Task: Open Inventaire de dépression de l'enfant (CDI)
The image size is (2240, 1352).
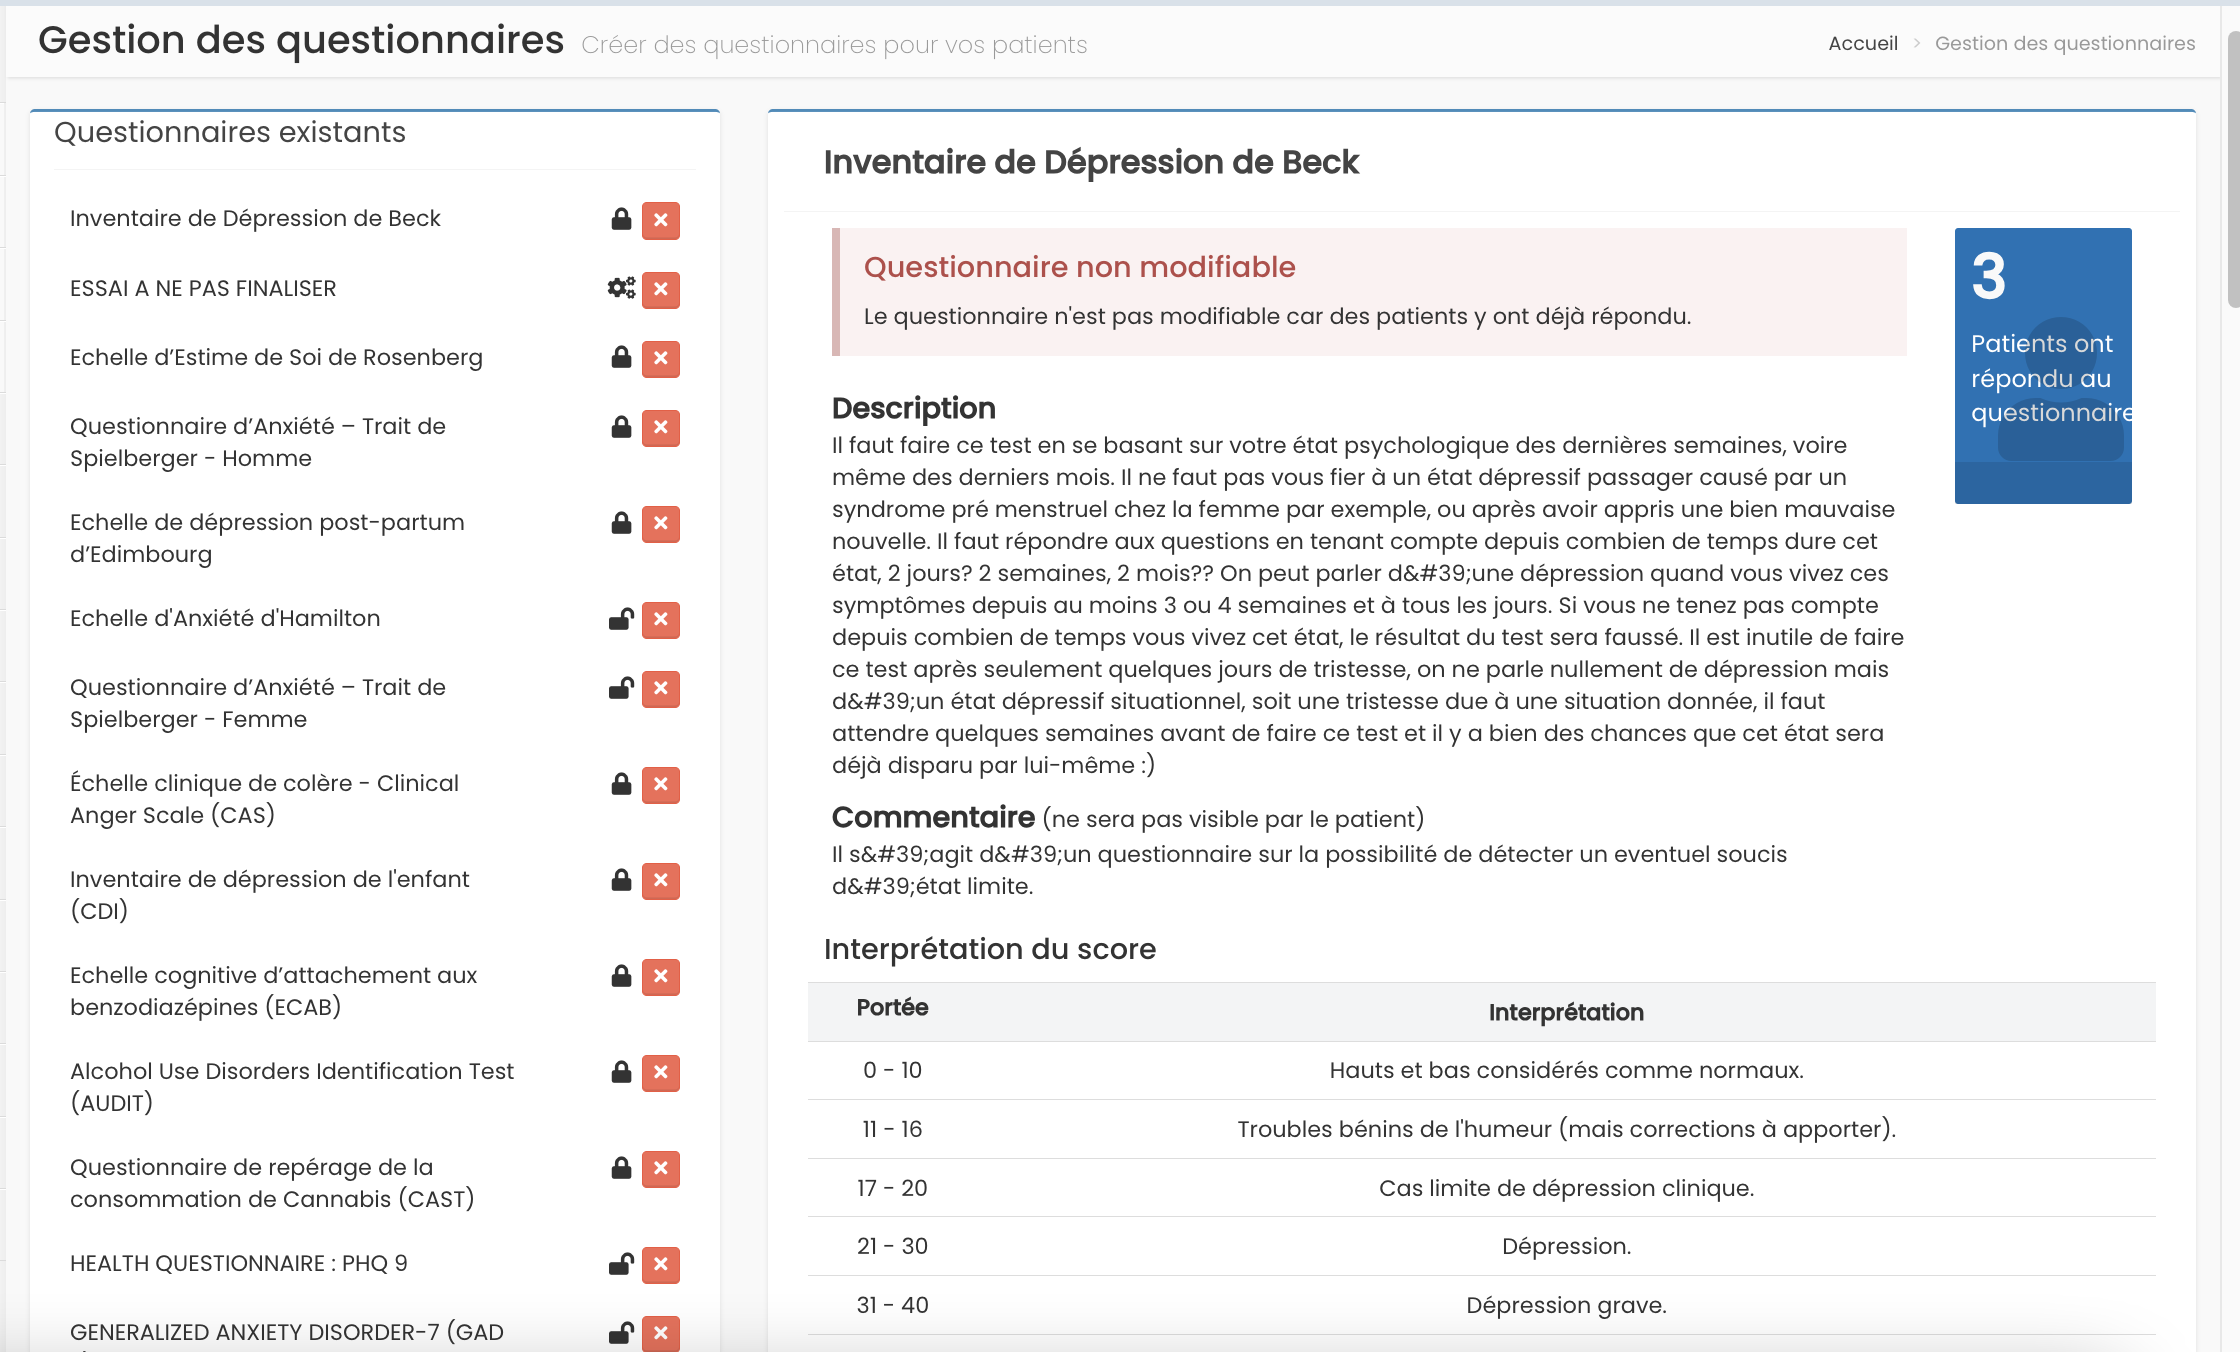Action: pos(269,895)
